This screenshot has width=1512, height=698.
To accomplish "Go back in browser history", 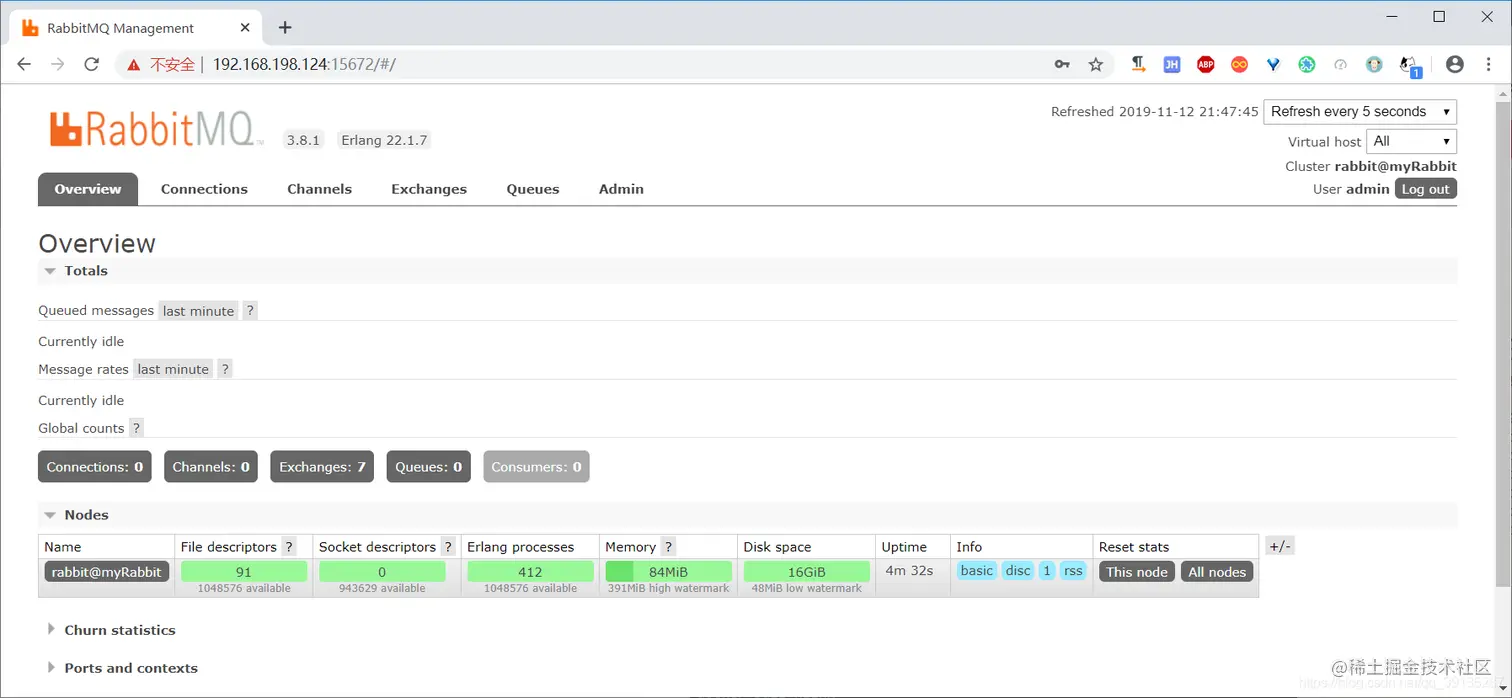I will [x=24, y=64].
